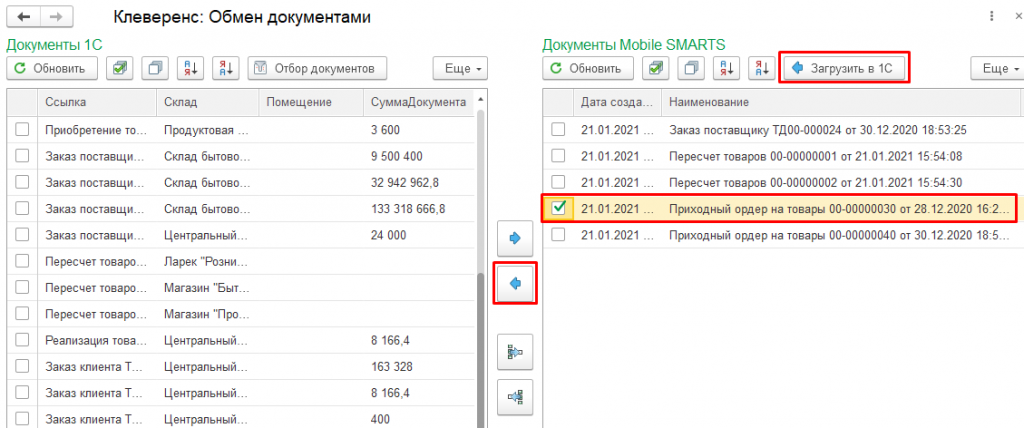Uncheck all documents in 1C panel
The width and height of the screenshot is (1024, 428).
(x=155, y=68)
